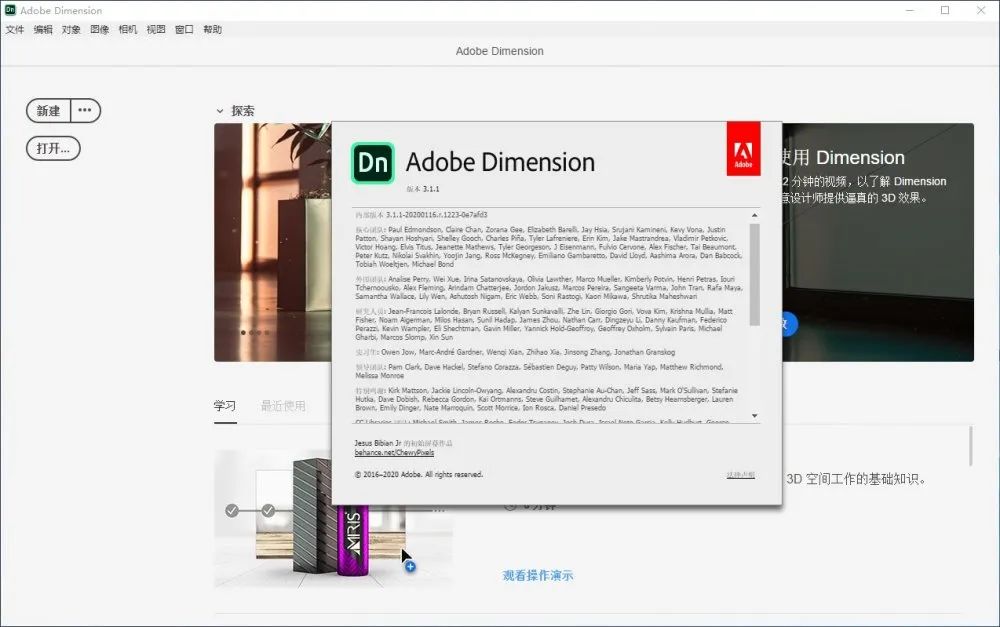
Task: Click the first checkmark step on the tutorial thumbnail
Action: point(232,510)
